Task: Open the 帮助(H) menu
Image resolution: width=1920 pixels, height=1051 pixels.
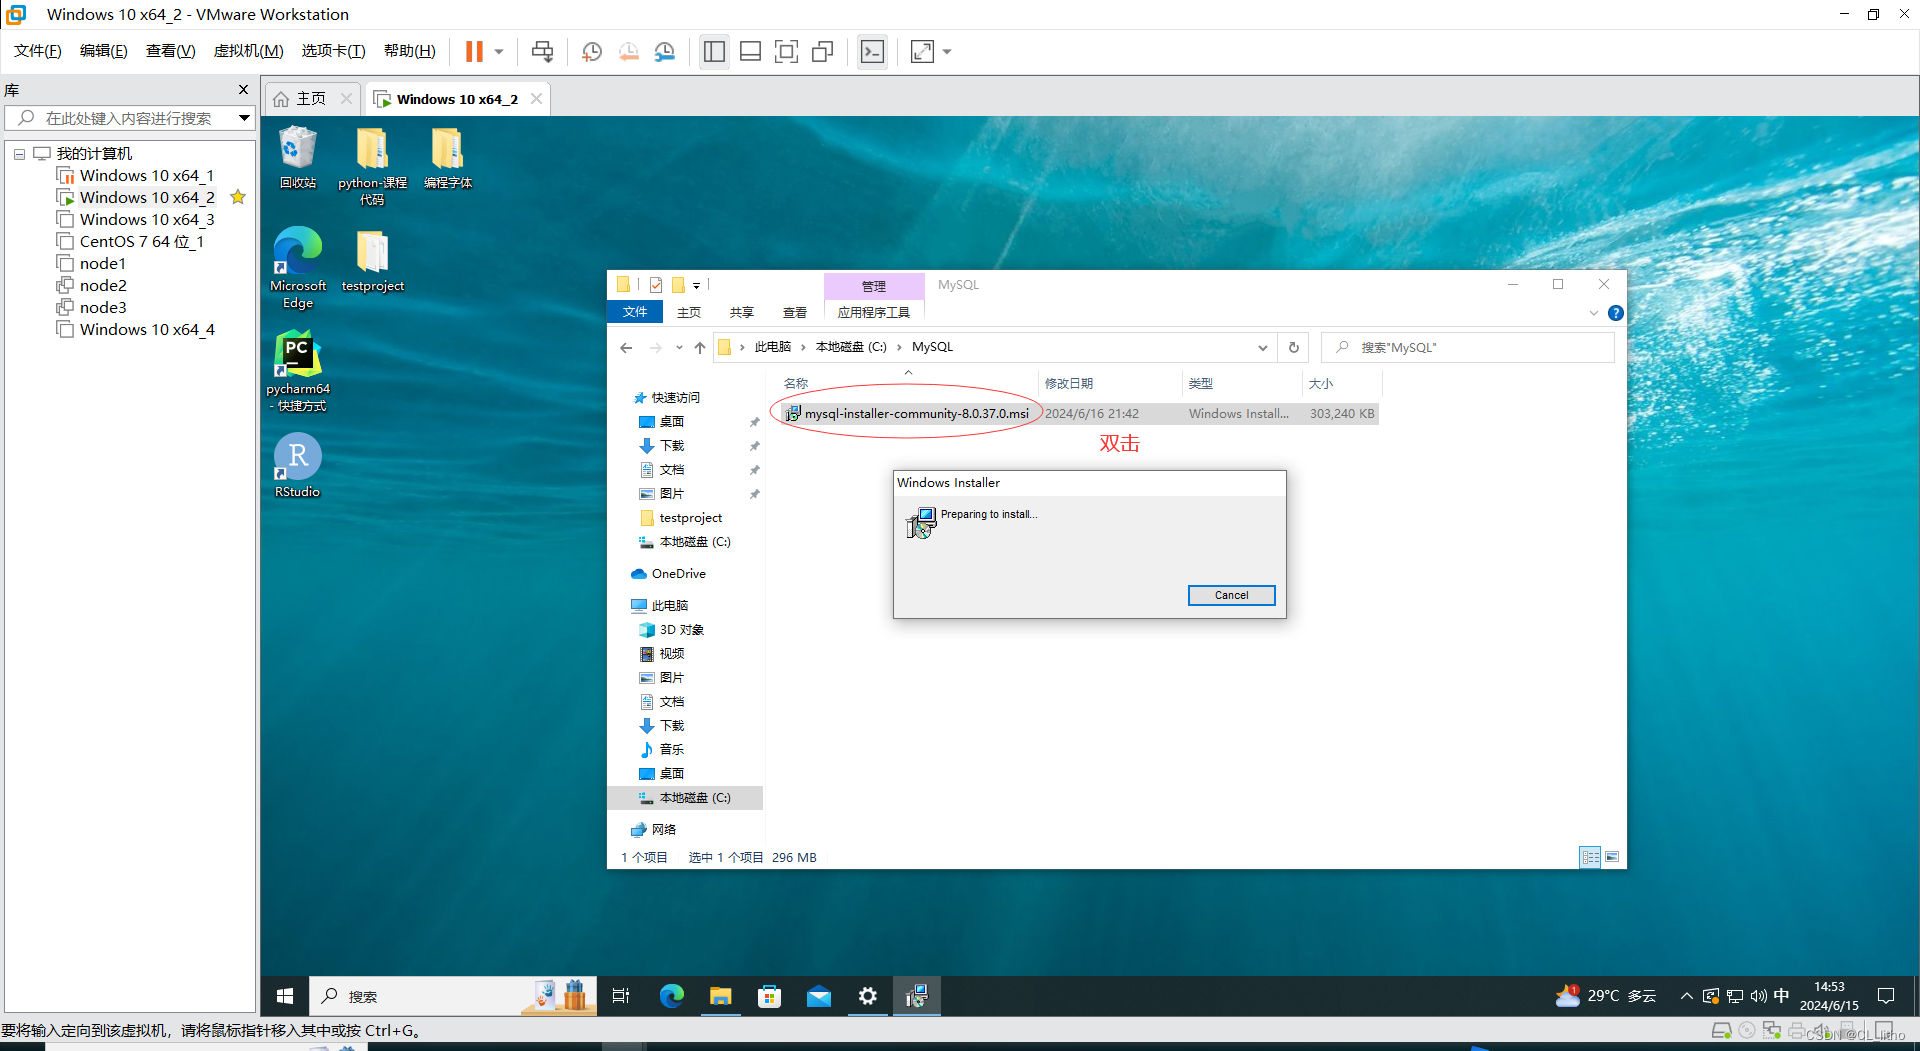Action: tap(410, 51)
